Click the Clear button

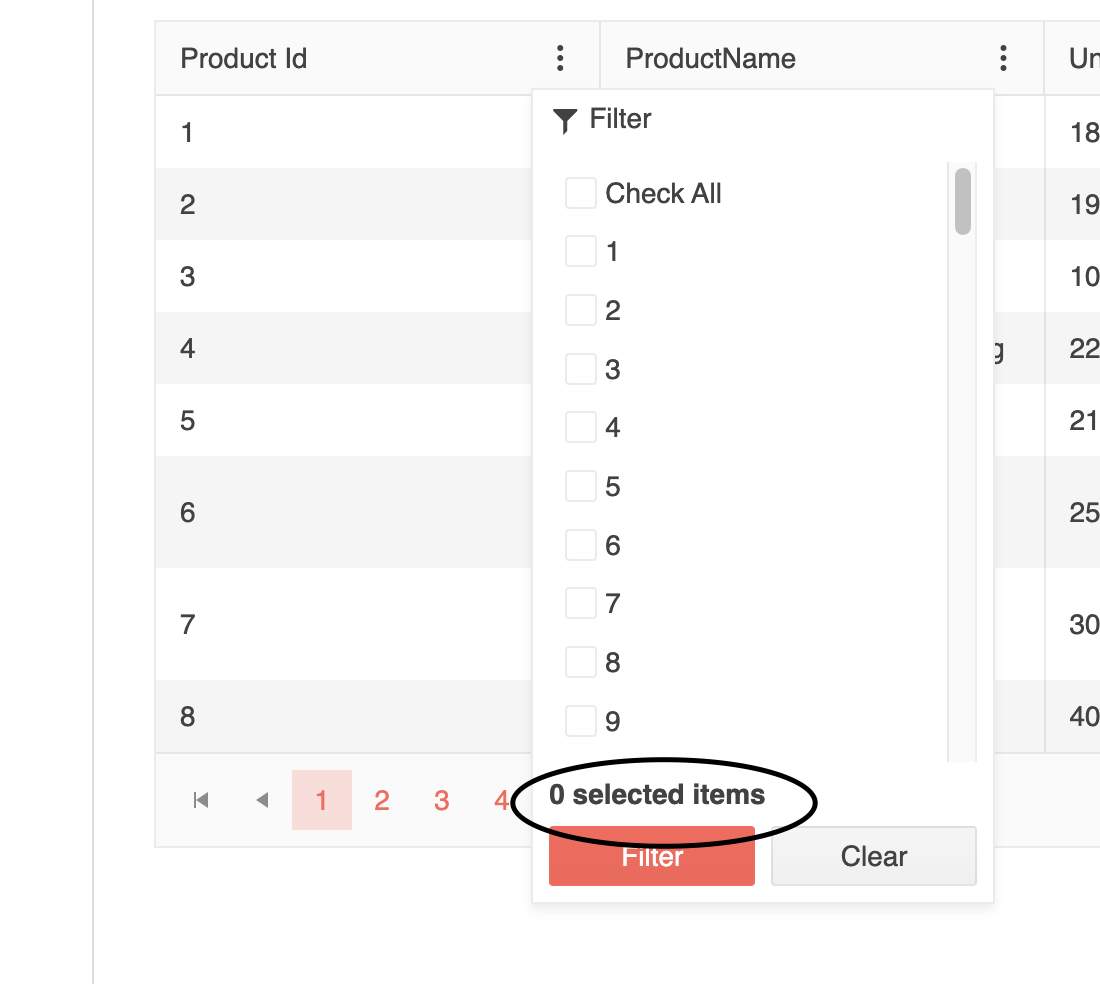point(872,856)
